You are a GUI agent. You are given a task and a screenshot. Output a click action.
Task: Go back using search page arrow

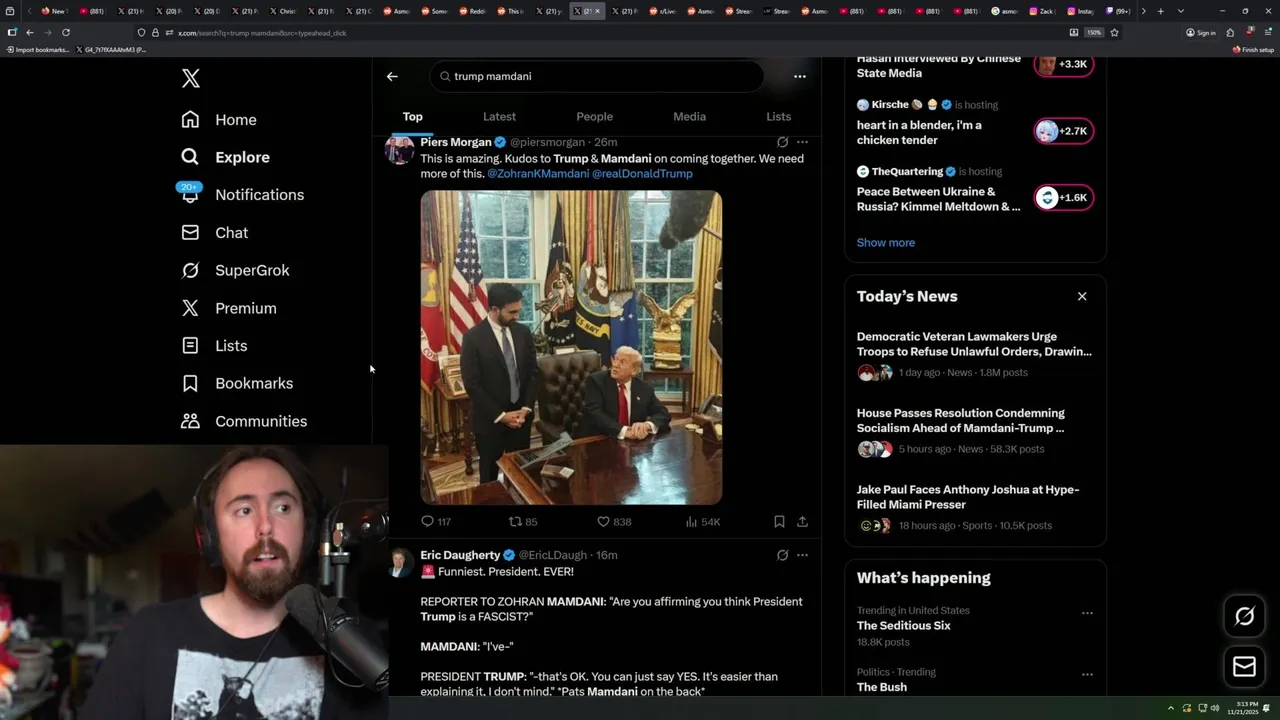(392, 76)
